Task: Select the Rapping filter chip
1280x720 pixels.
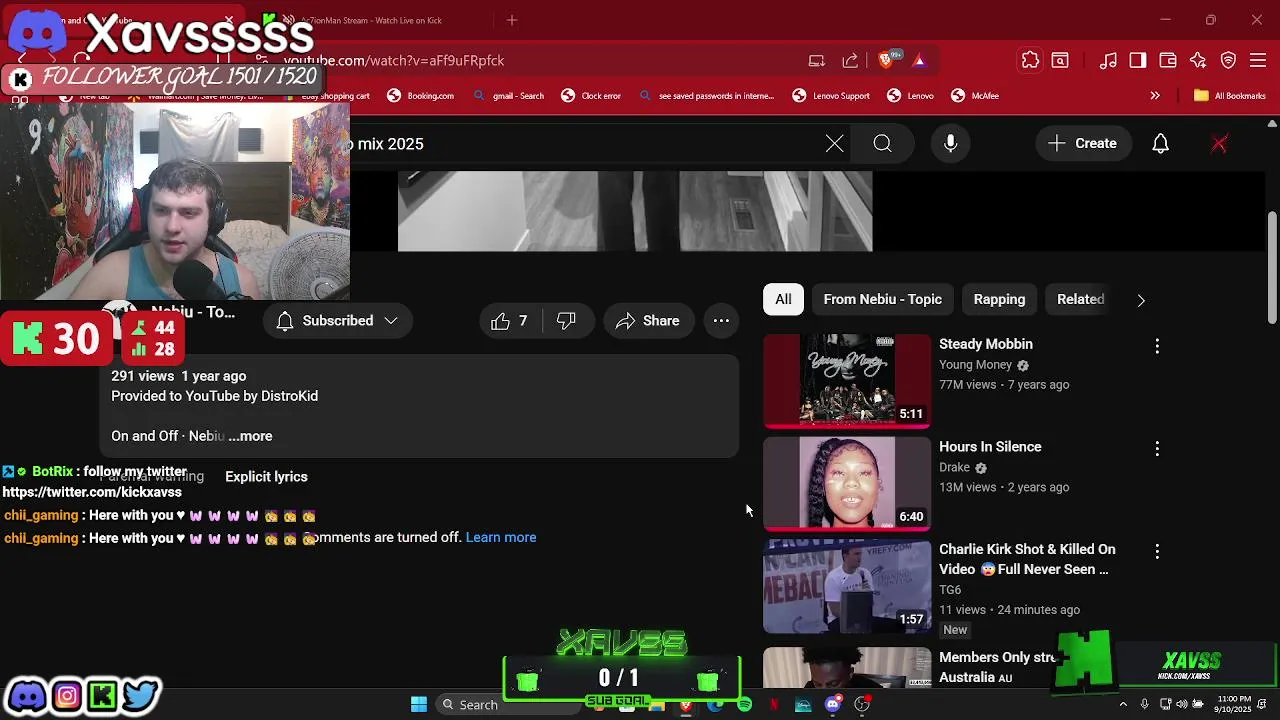Action: (999, 299)
